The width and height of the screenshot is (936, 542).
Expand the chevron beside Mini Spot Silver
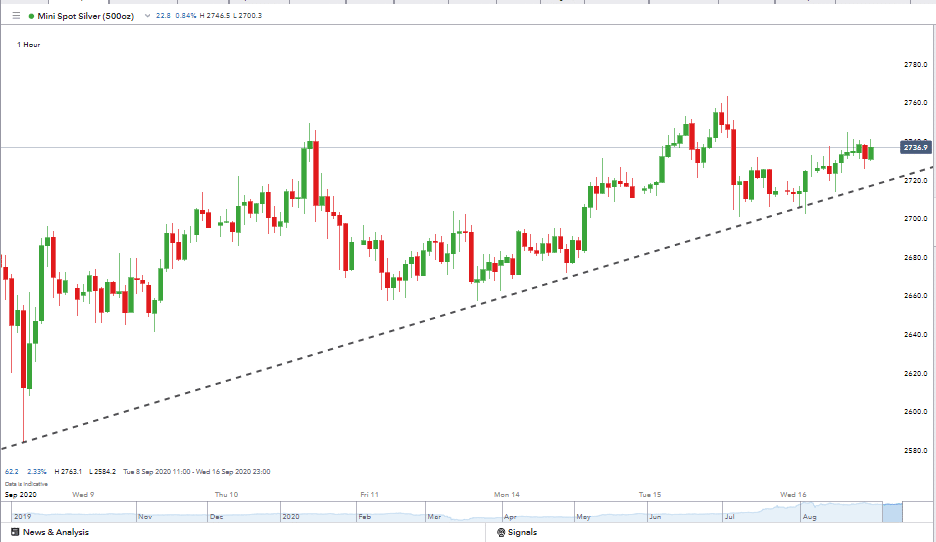[149, 16]
